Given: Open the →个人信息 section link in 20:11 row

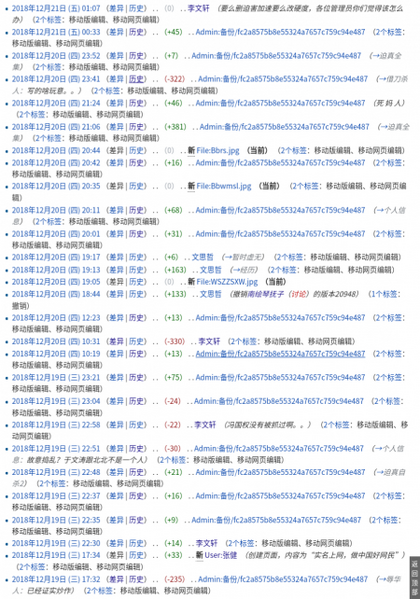Looking at the screenshot, I should pos(391,210).
